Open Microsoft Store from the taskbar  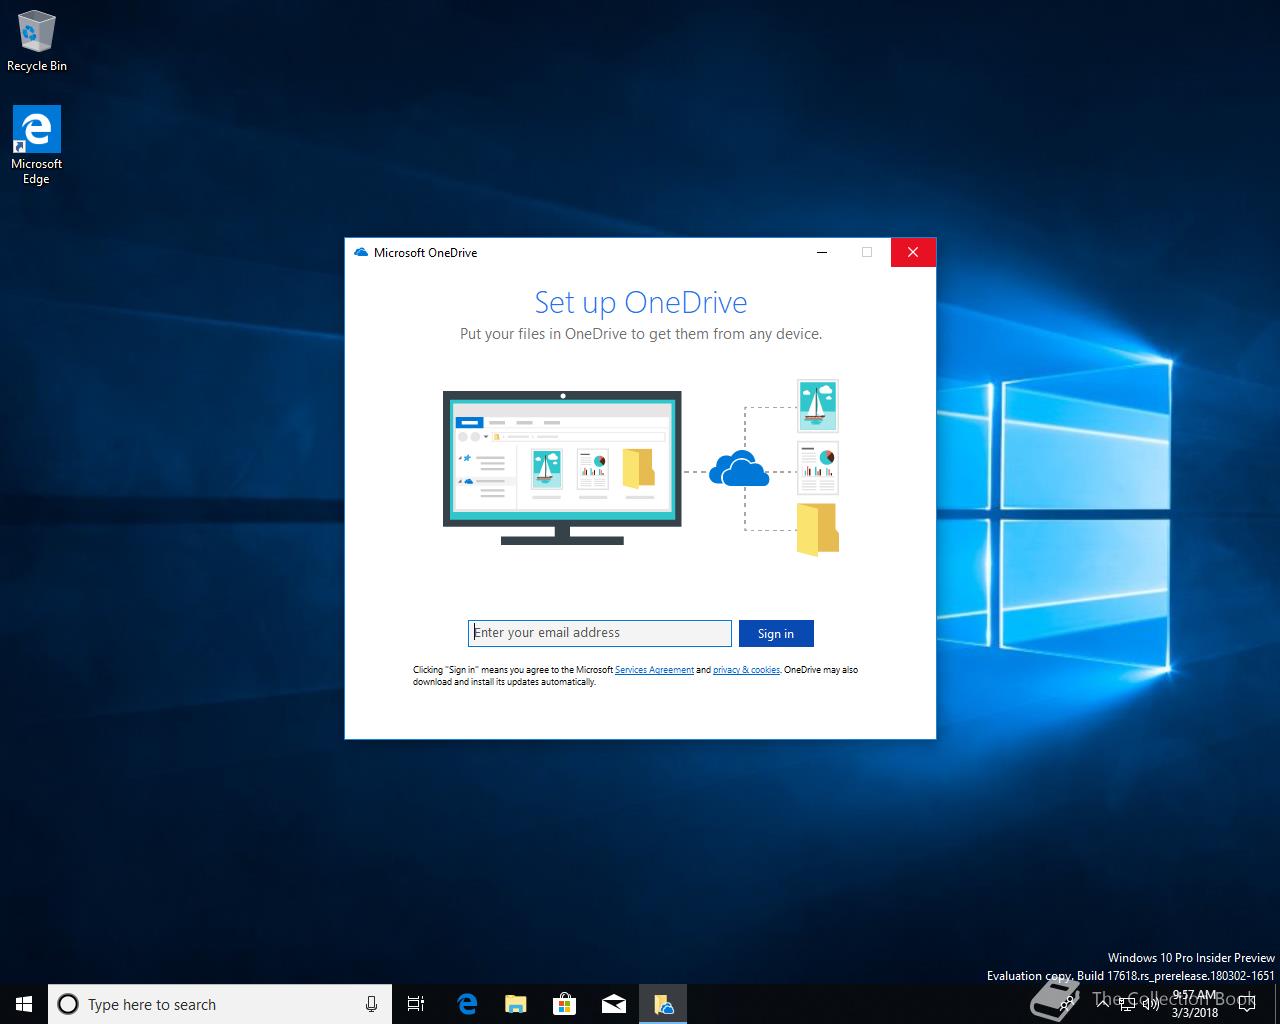565,1004
